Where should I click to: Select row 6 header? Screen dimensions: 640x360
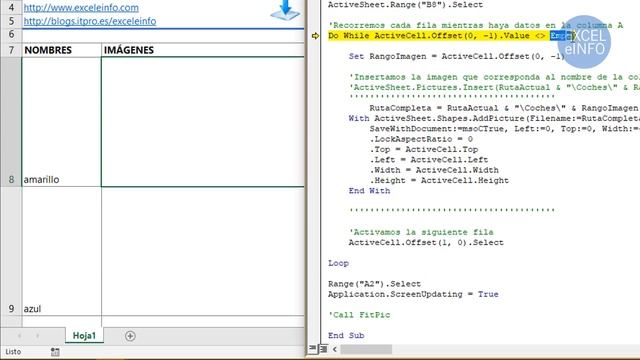click(x=11, y=34)
